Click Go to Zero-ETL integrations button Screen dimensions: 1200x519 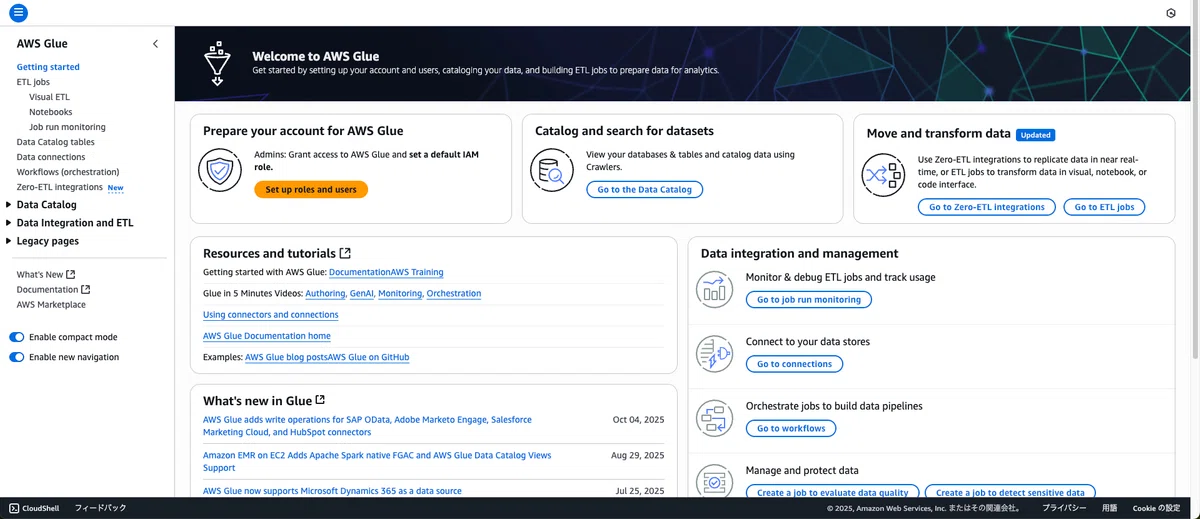[987, 207]
